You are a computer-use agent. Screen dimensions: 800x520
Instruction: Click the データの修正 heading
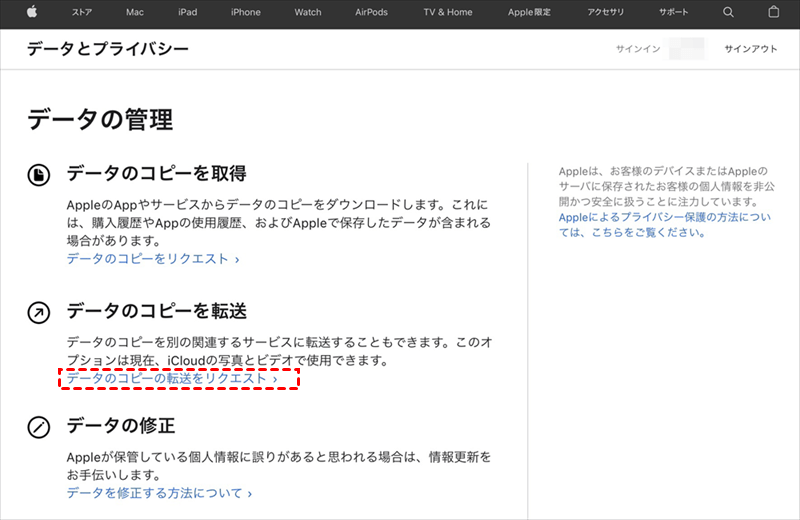[x=120, y=426]
